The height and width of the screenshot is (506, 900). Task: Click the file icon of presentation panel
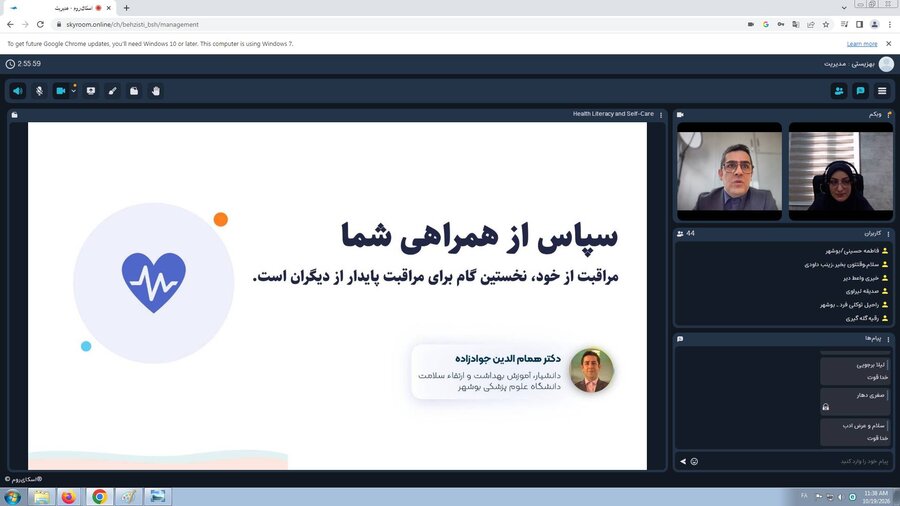point(14,115)
